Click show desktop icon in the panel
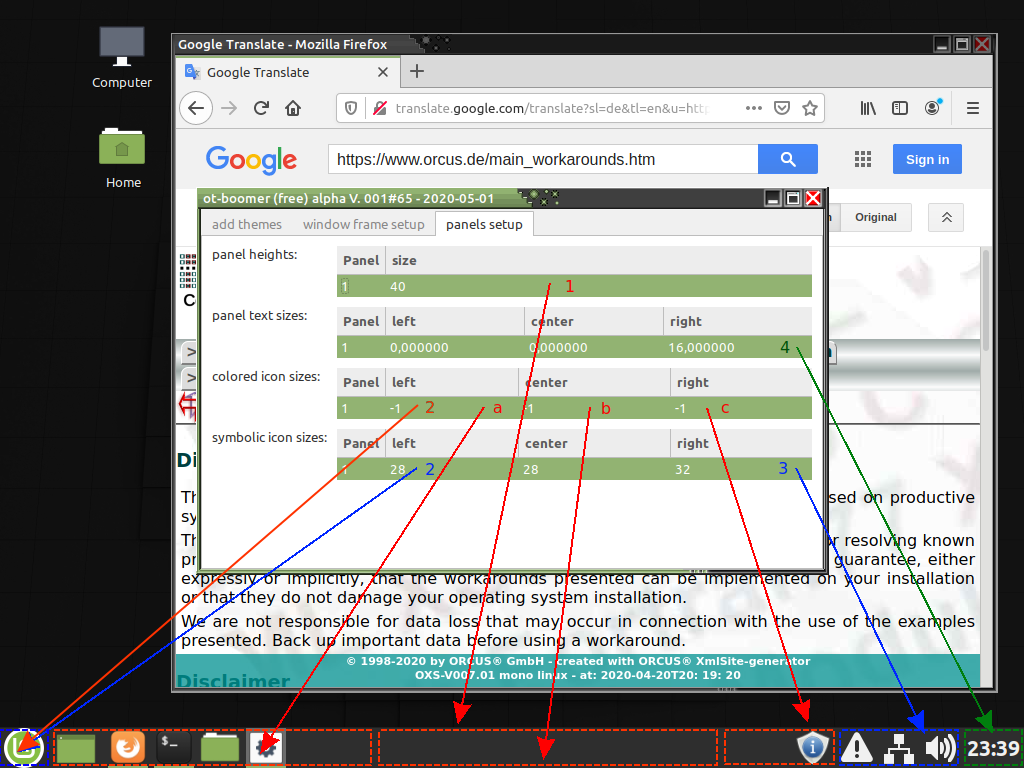 [x=76, y=748]
